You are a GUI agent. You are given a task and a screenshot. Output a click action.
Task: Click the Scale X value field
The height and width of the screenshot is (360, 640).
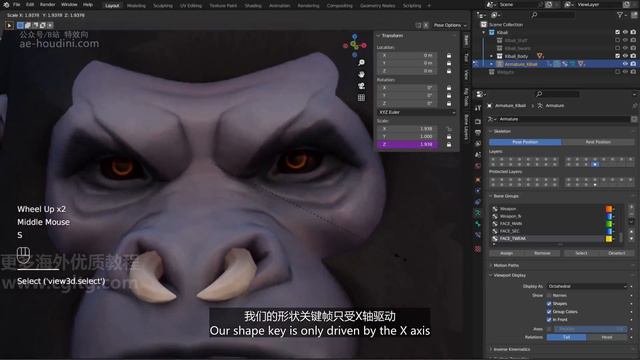tap(408, 129)
